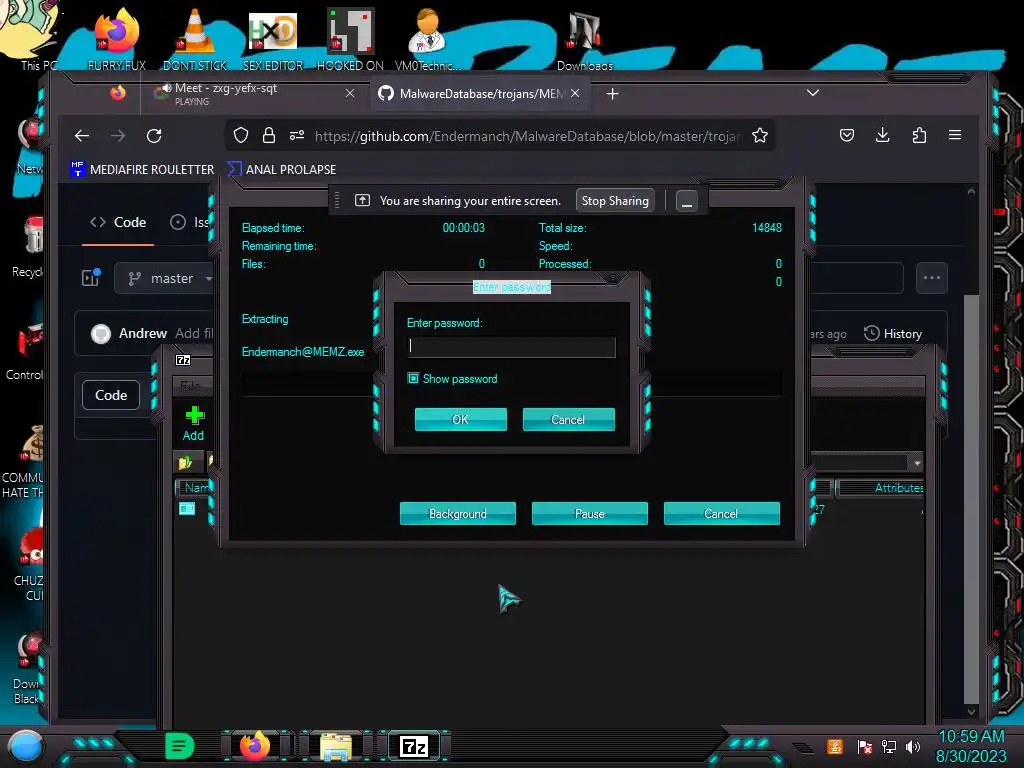
Task: Confirm password with OK button
Action: [x=460, y=419]
